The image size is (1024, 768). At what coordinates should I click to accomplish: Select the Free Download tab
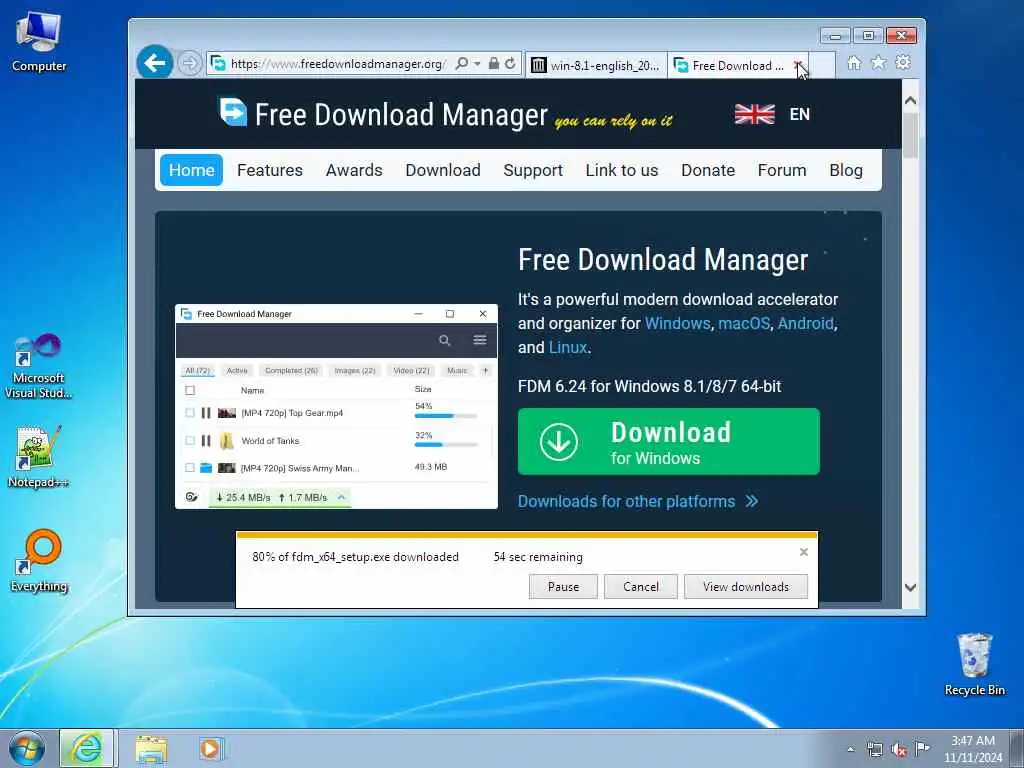tap(731, 65)
